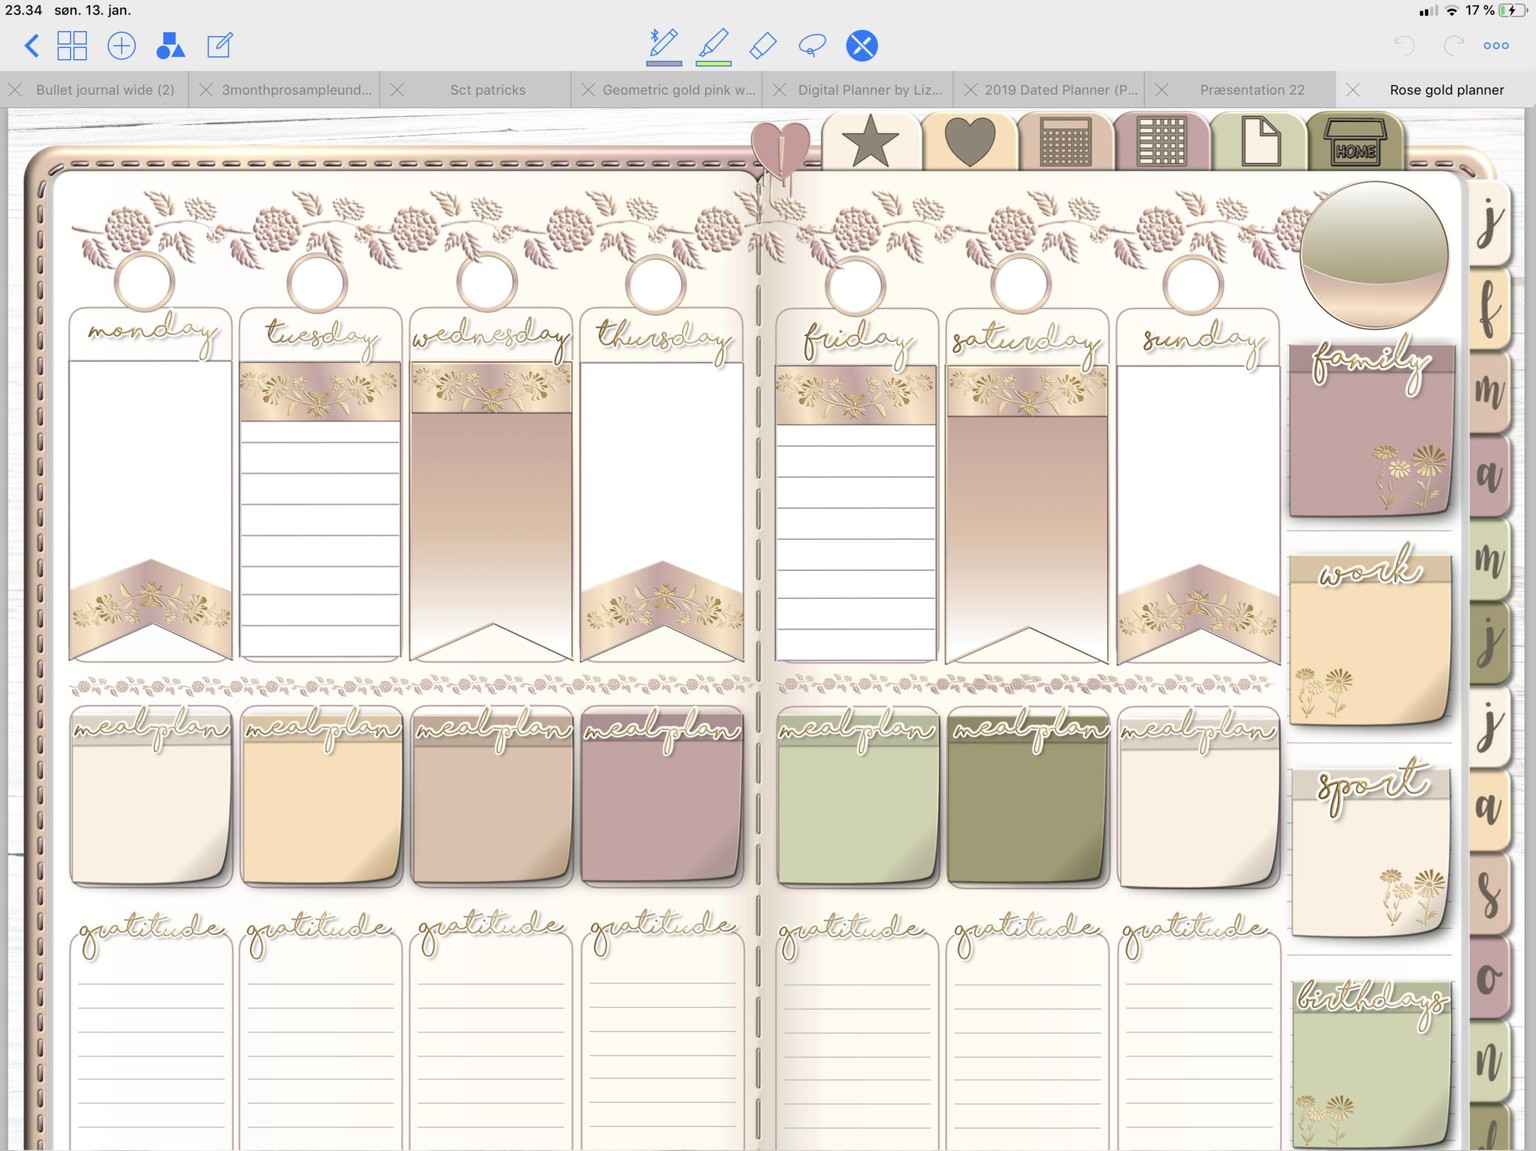Switch to Præsentation 22 tab

1252,90
